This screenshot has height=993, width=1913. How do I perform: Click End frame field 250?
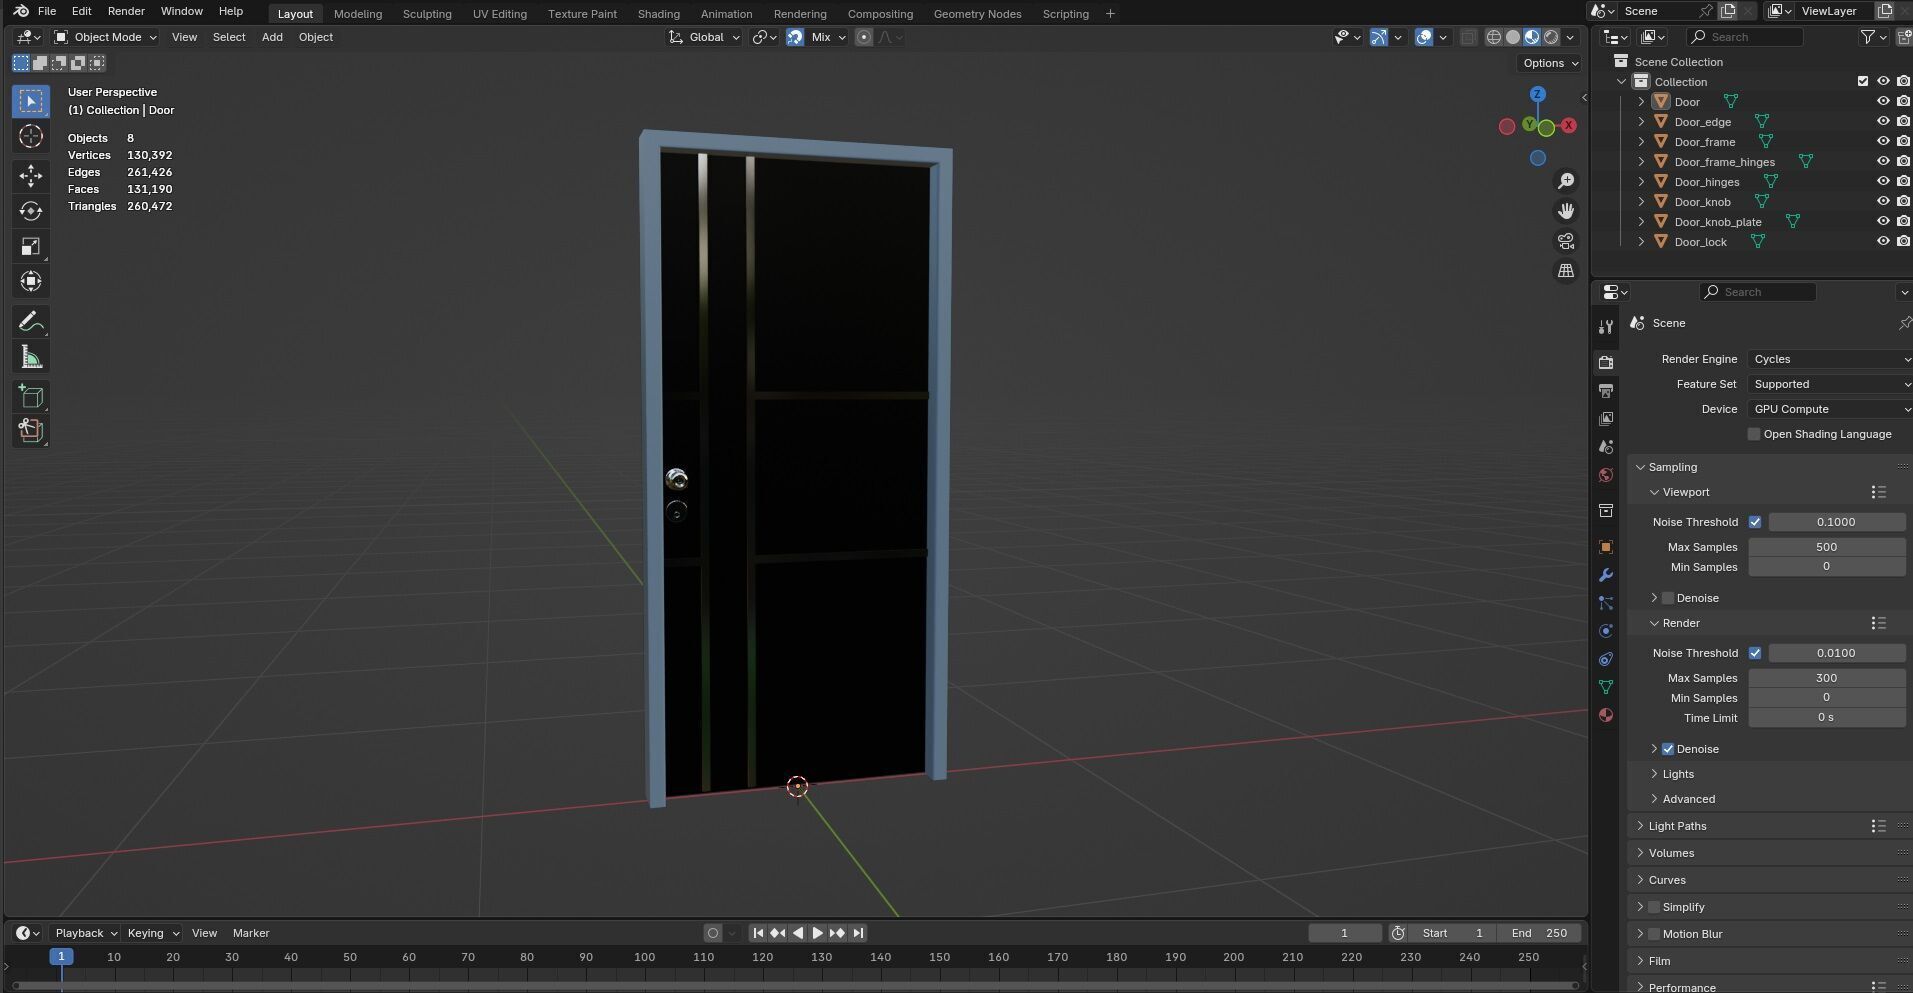(x=1539, y=933)
